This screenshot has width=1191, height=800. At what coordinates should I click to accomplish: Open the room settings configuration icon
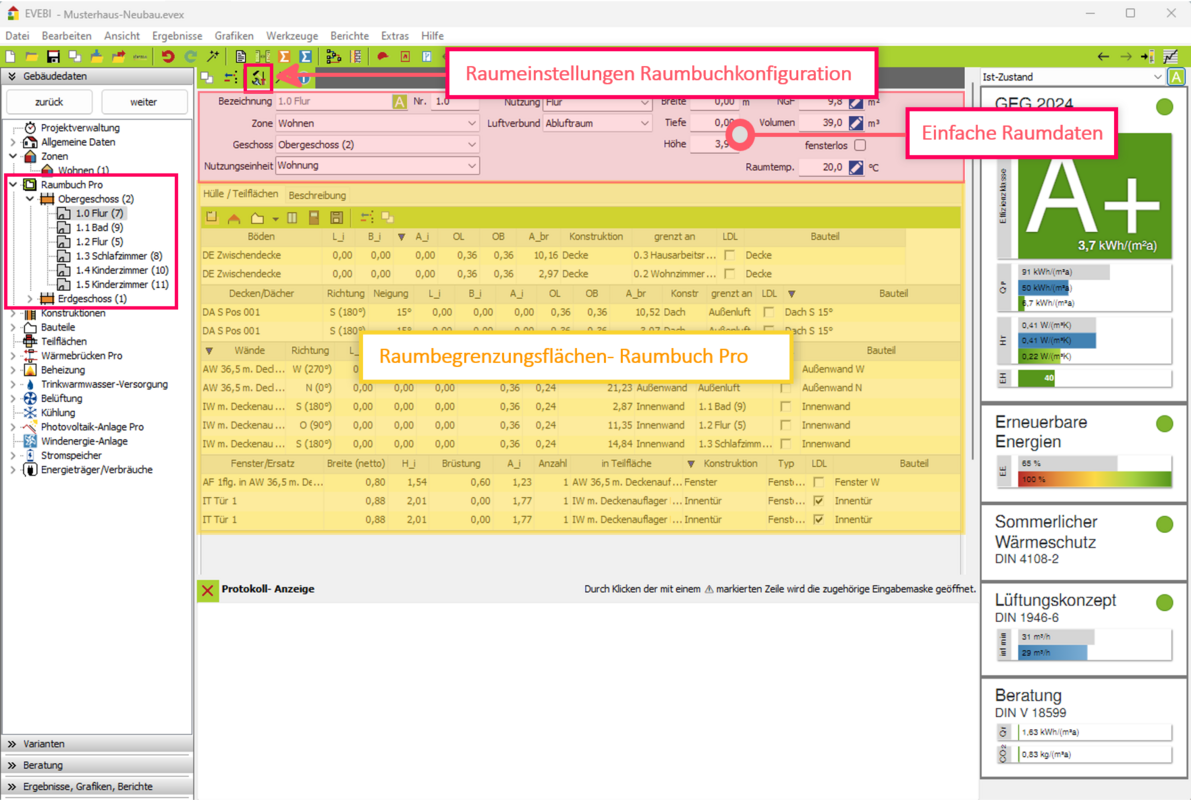[259, 77]
